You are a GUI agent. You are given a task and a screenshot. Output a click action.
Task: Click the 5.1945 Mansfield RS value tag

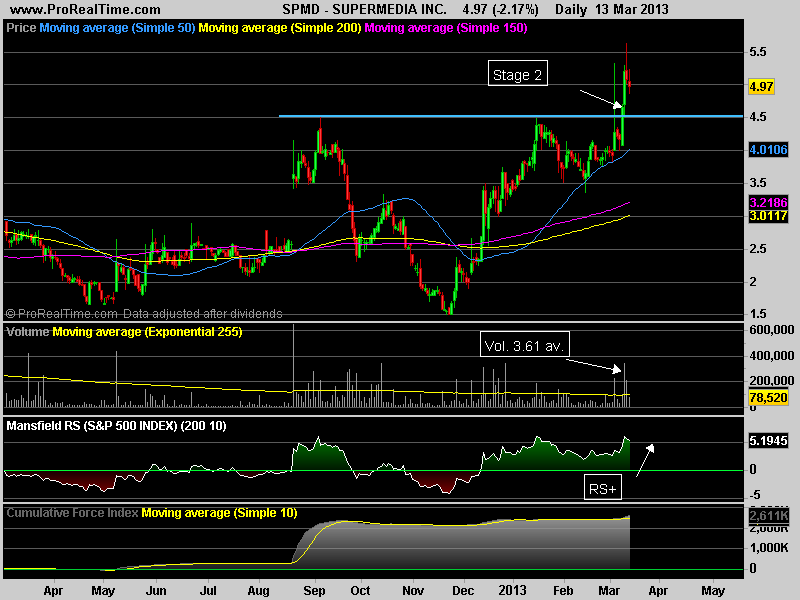tap(768, 441)
